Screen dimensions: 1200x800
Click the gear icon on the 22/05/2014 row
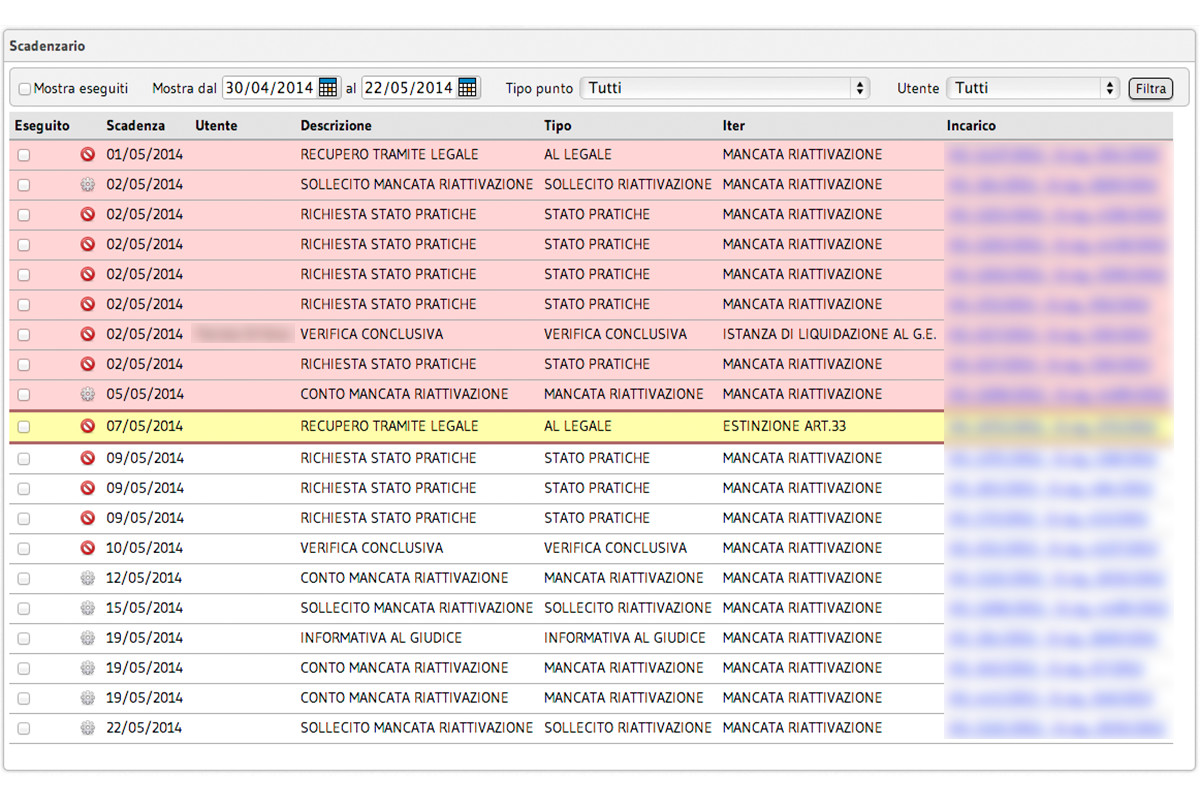click(87, 729)
